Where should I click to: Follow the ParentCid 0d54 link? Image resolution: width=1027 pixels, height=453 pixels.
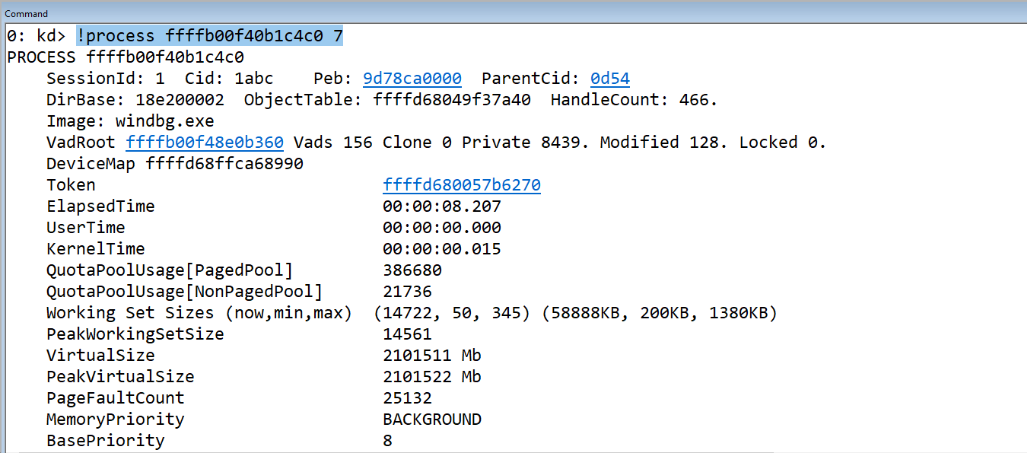[610, 79]
